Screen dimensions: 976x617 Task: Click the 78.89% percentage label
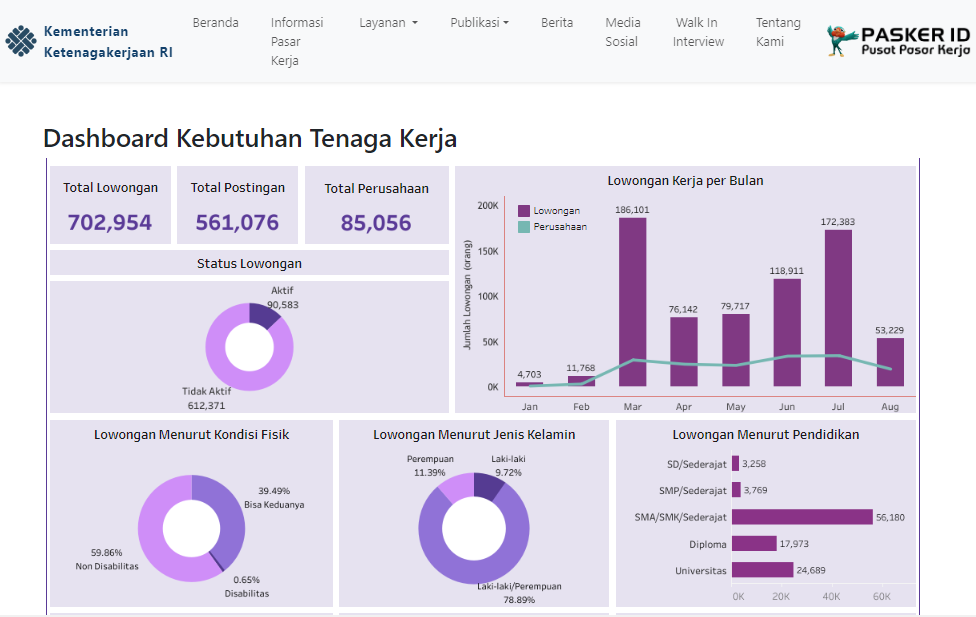[x=519, y=600]
